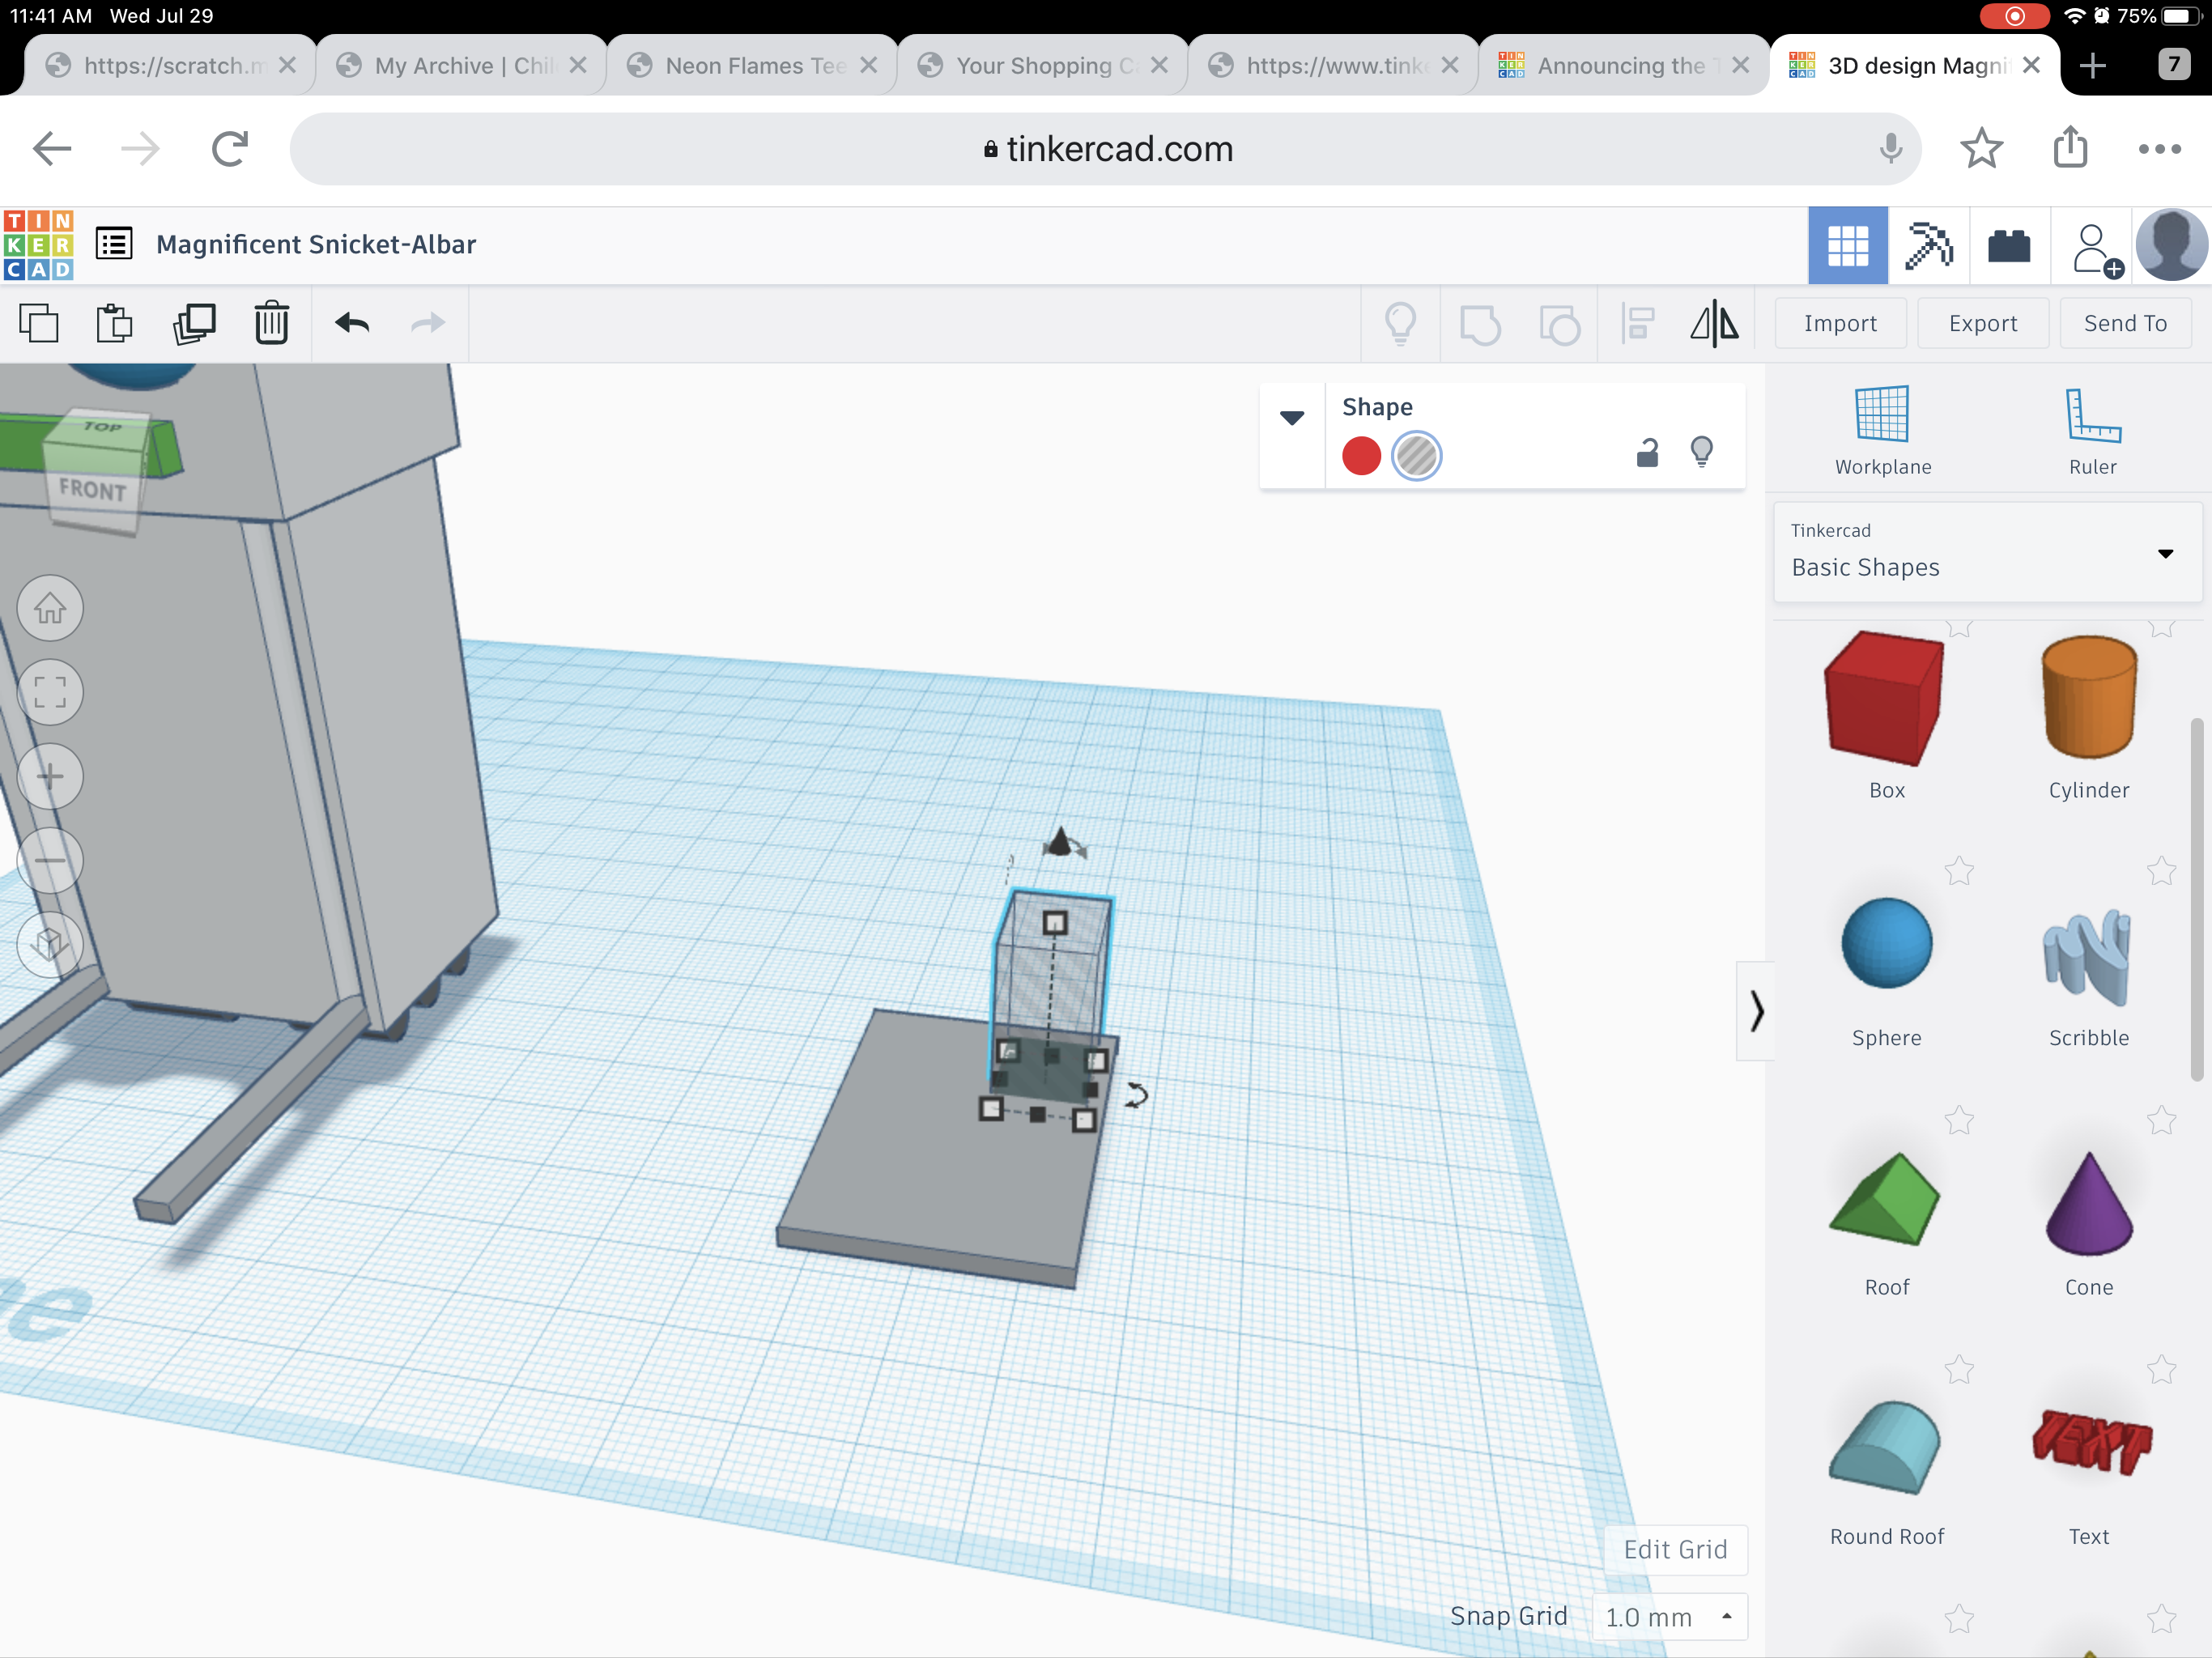Click the design name Magnificent Snicket-Albar
The width and height of the screenshot is (2212, 1658).
pyautogui.click(x=316, y=244)
